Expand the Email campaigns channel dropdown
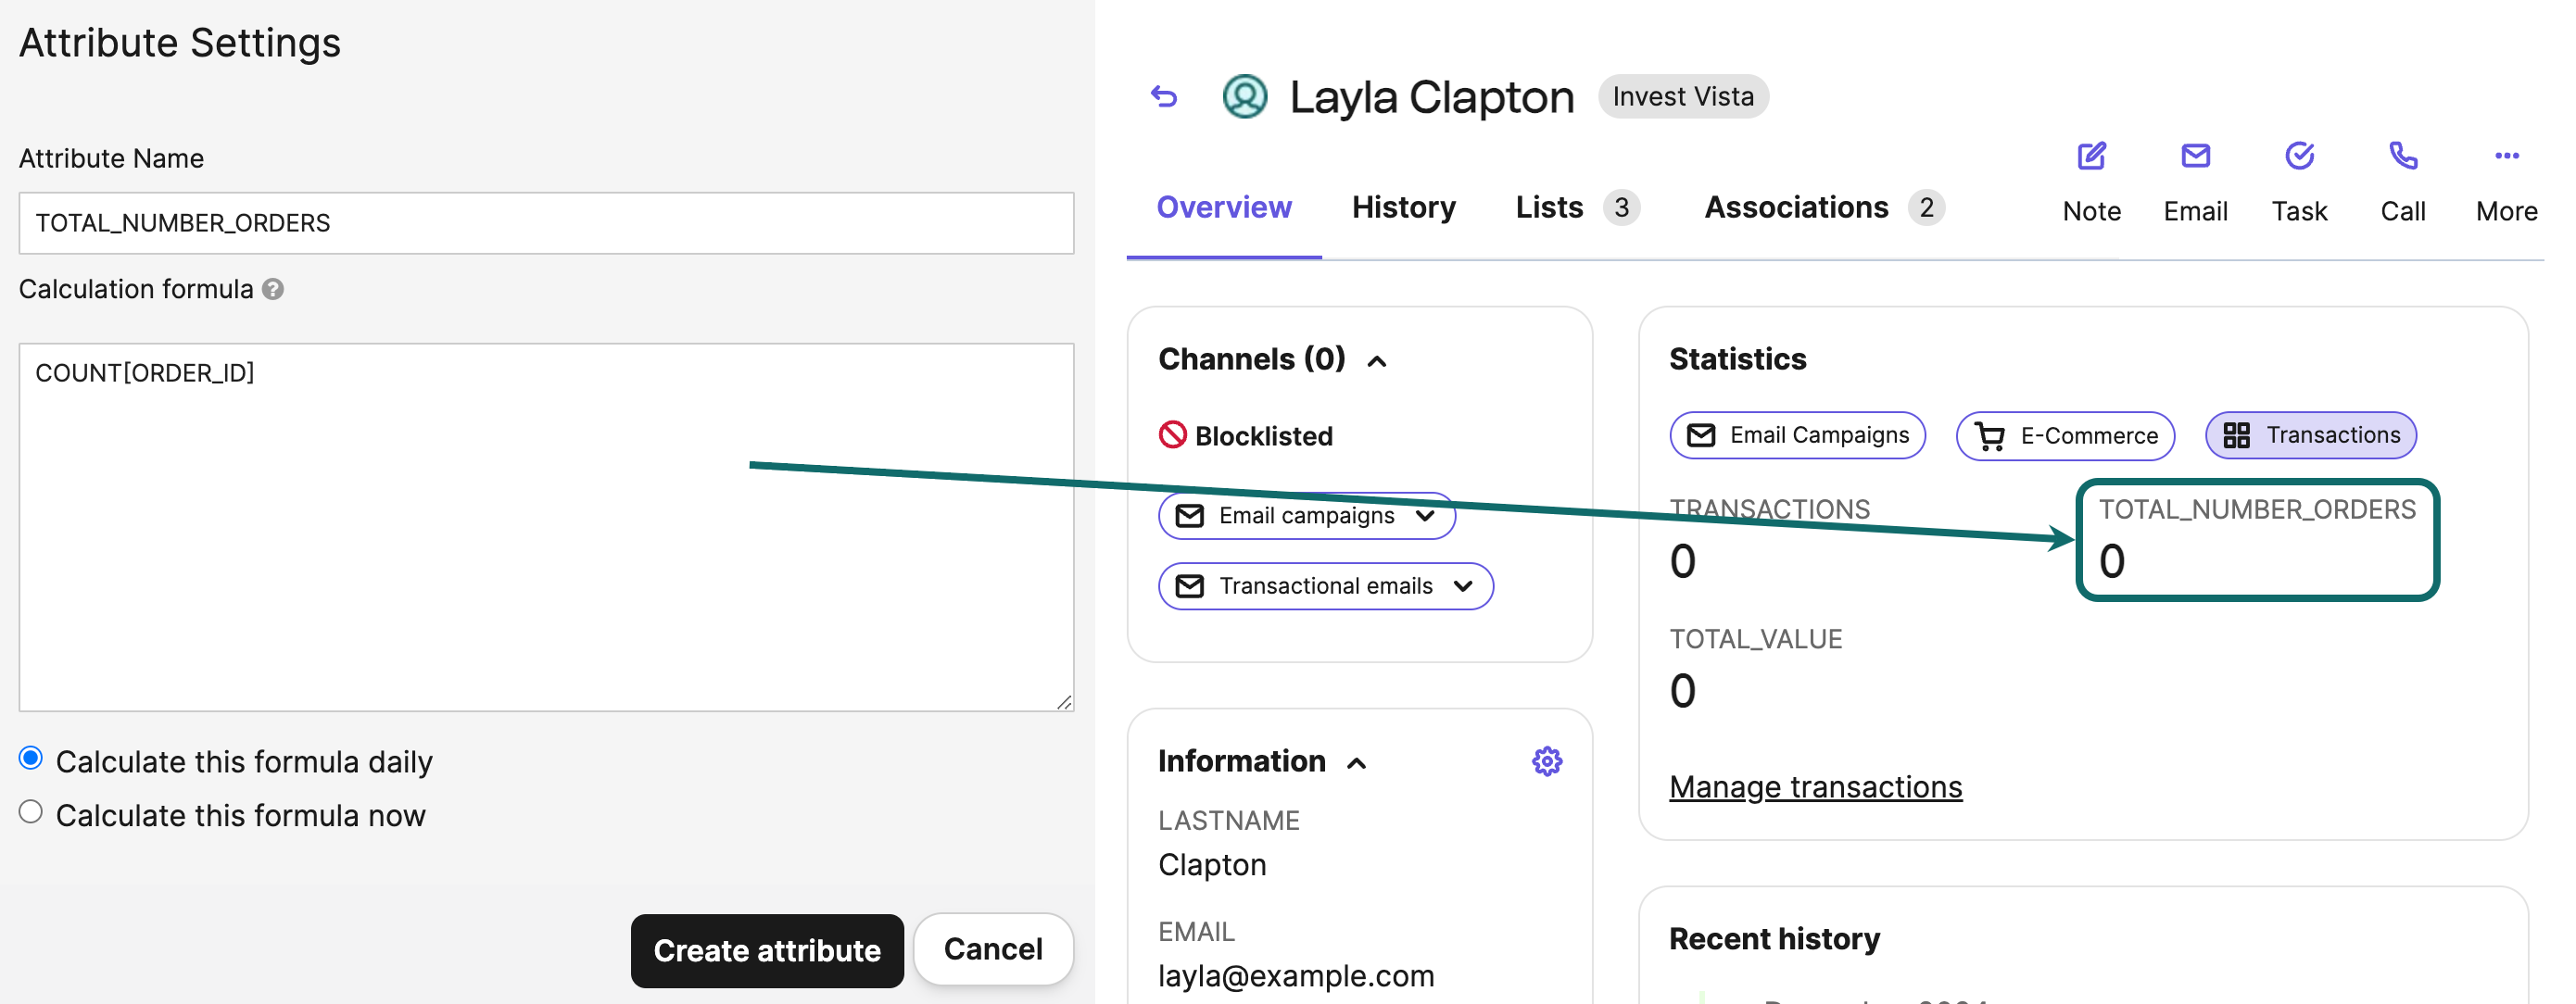The width and height of the screenshot is (2576, 1004). [x=1306, y=516]
